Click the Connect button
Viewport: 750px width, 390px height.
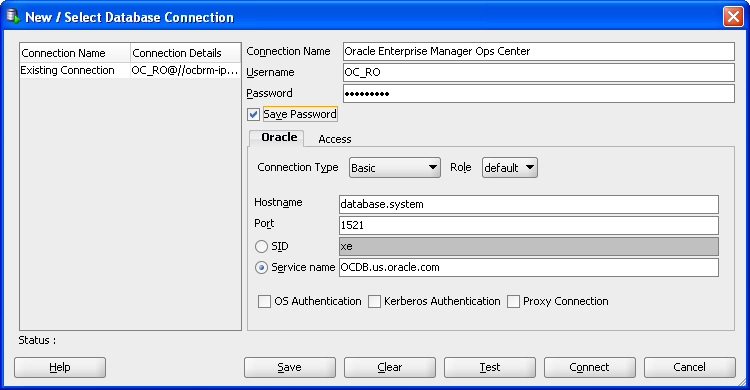pyautogui.click(x=590, y=368)
